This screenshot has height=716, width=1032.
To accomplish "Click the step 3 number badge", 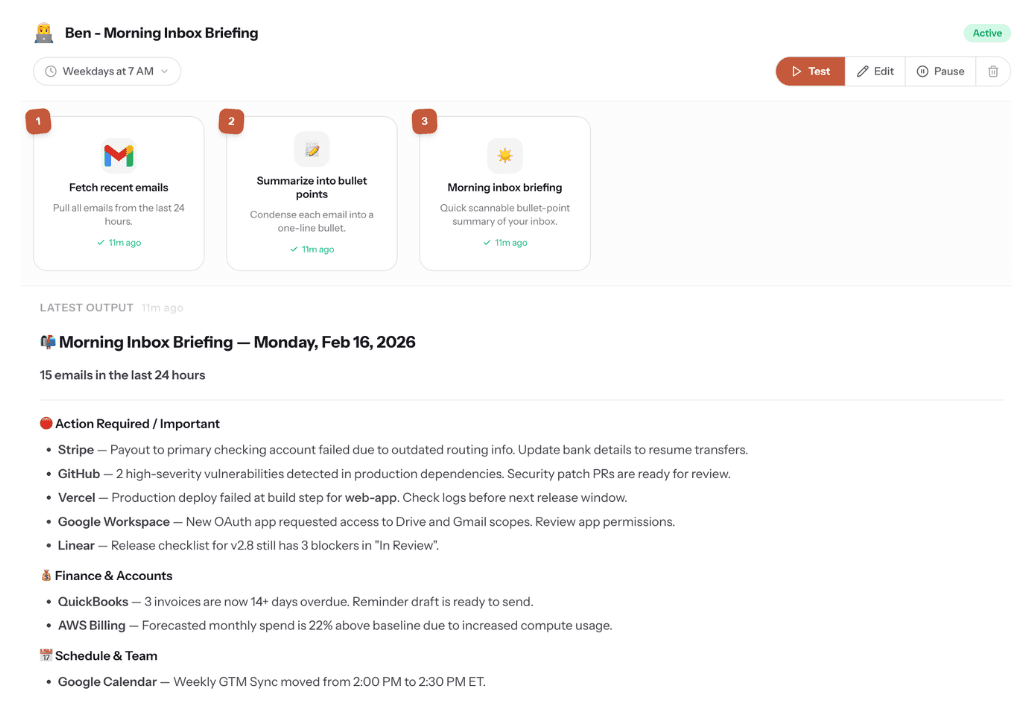I will point(424,122).
